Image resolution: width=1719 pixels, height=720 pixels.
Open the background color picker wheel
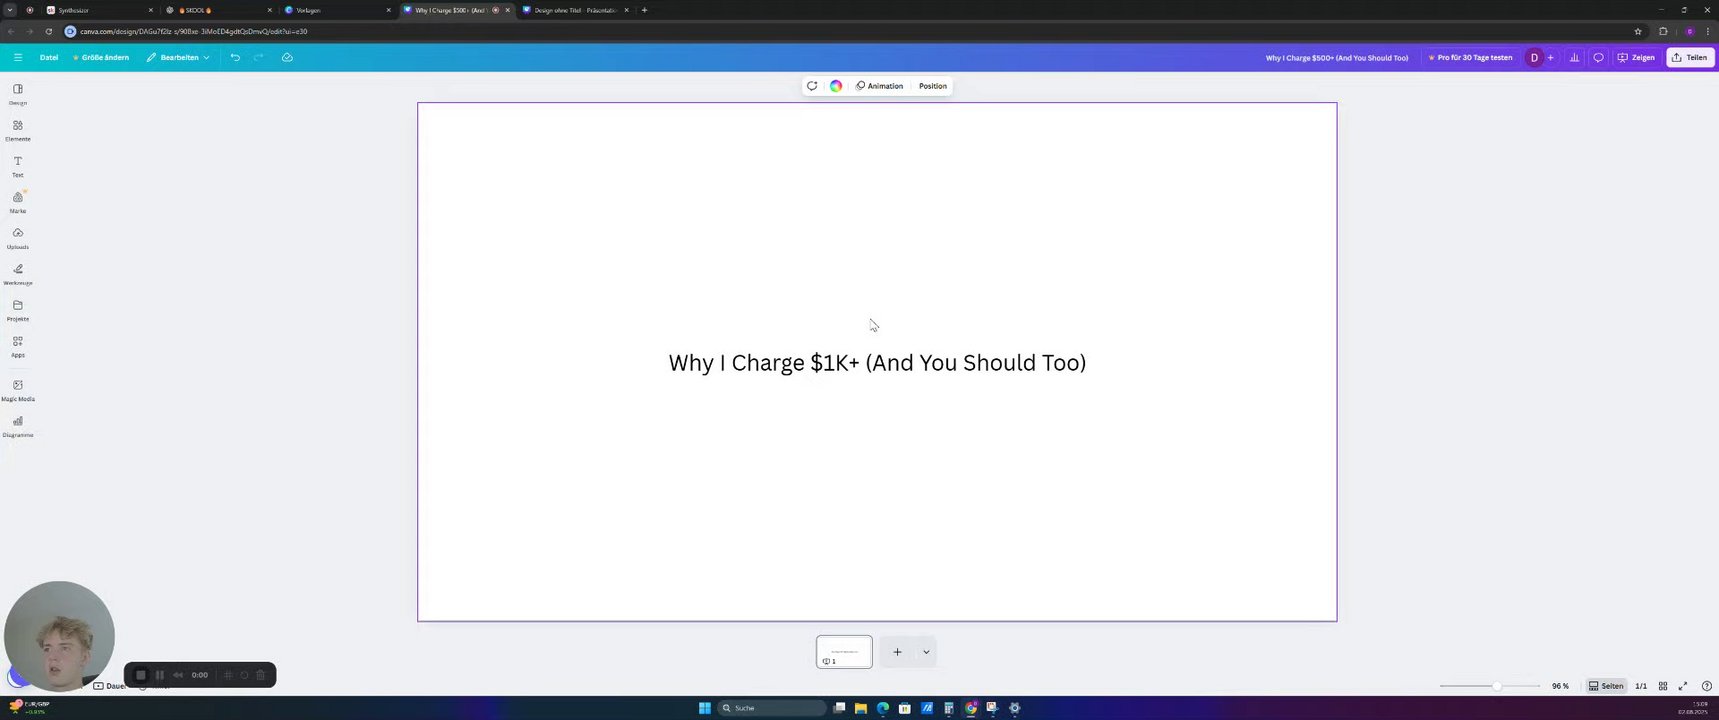[x=836, y=86]
